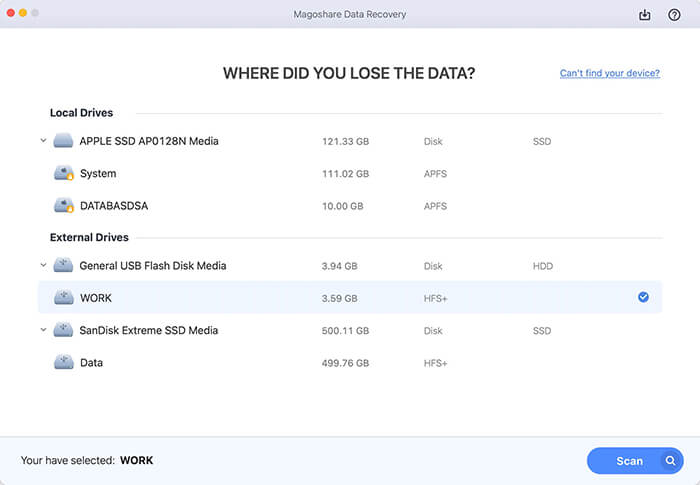
Task: Click the Data volume drive icon
Action: pyautogui.click(x=64, y=363)
